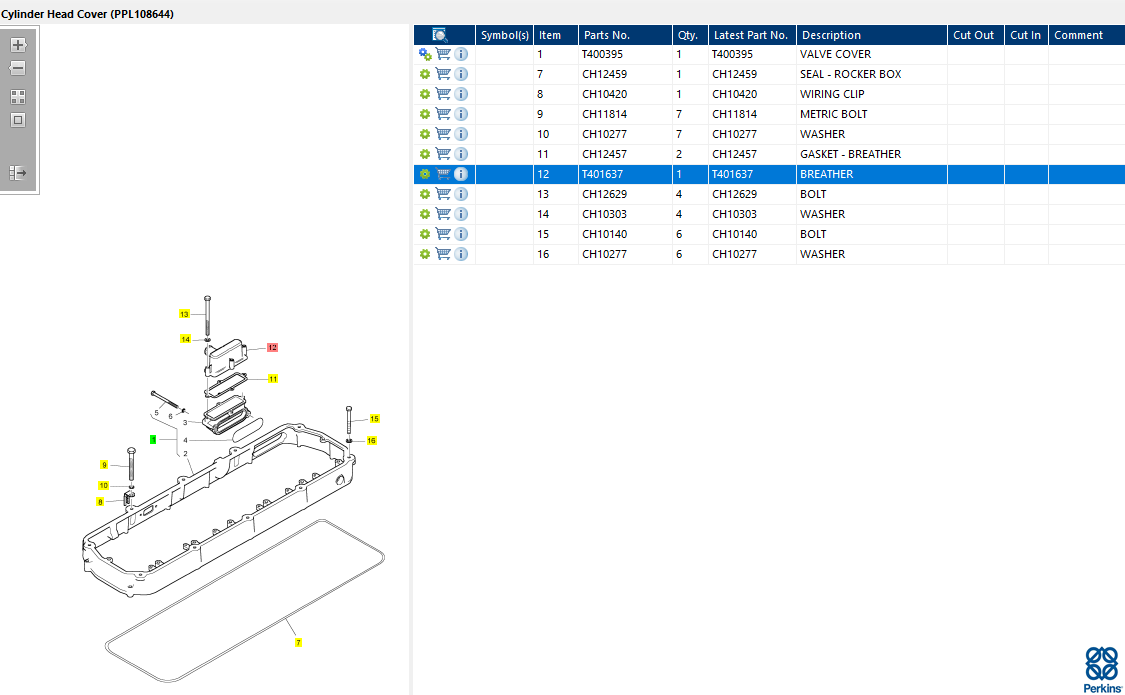
Task: Select callout 13 in the diagram
Action: (184, 314)
